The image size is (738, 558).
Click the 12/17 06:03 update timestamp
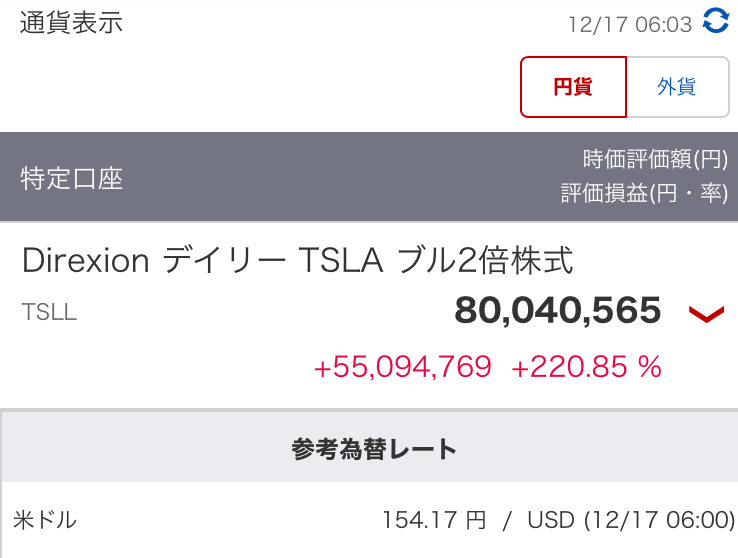(630, 24)
